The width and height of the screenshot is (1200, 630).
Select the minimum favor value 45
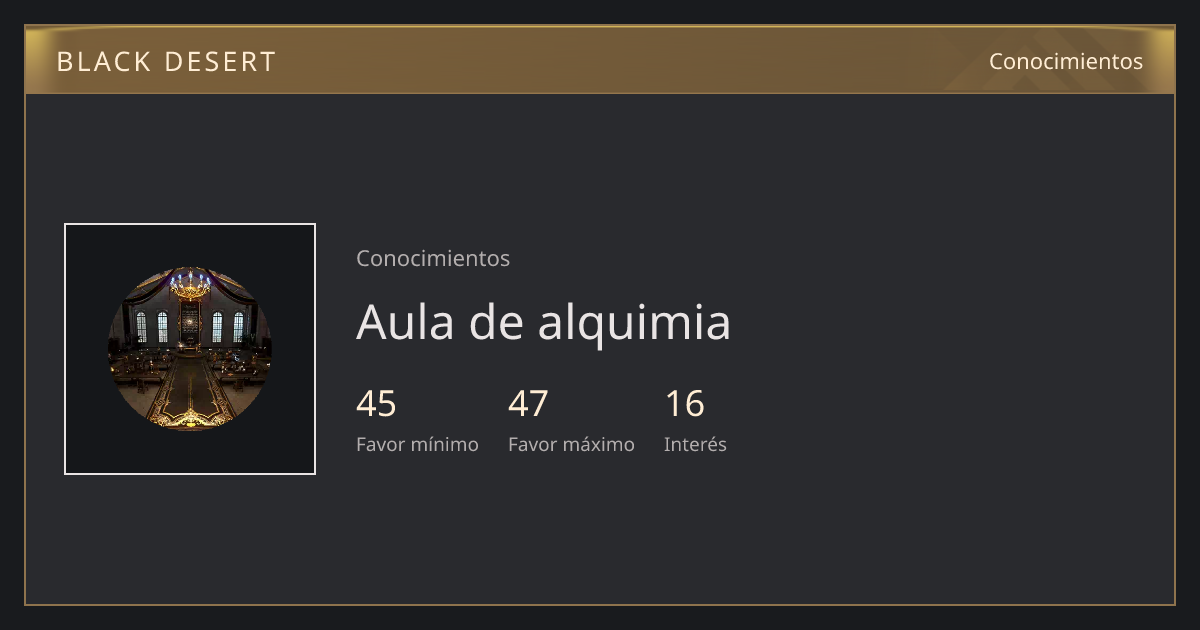[376, 404]
